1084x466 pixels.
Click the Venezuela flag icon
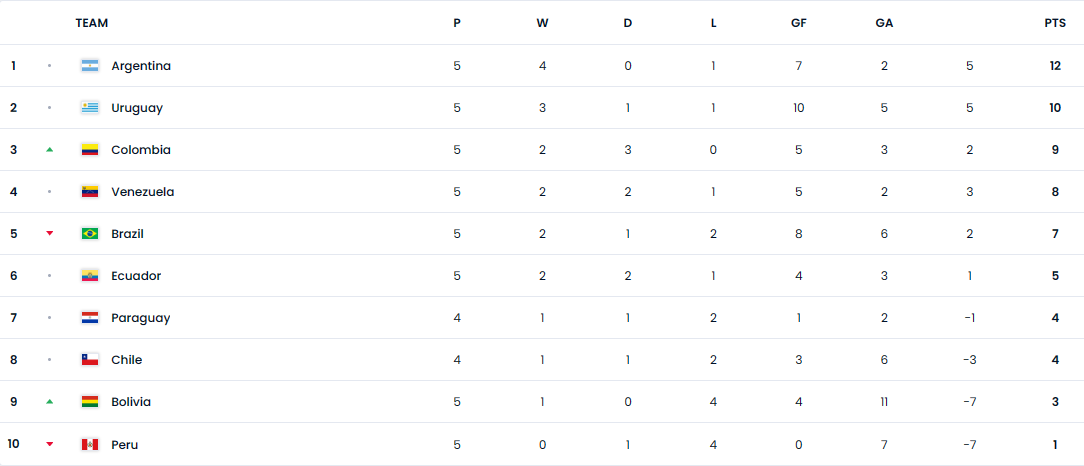pyautogui.click(x=90, y=192)
